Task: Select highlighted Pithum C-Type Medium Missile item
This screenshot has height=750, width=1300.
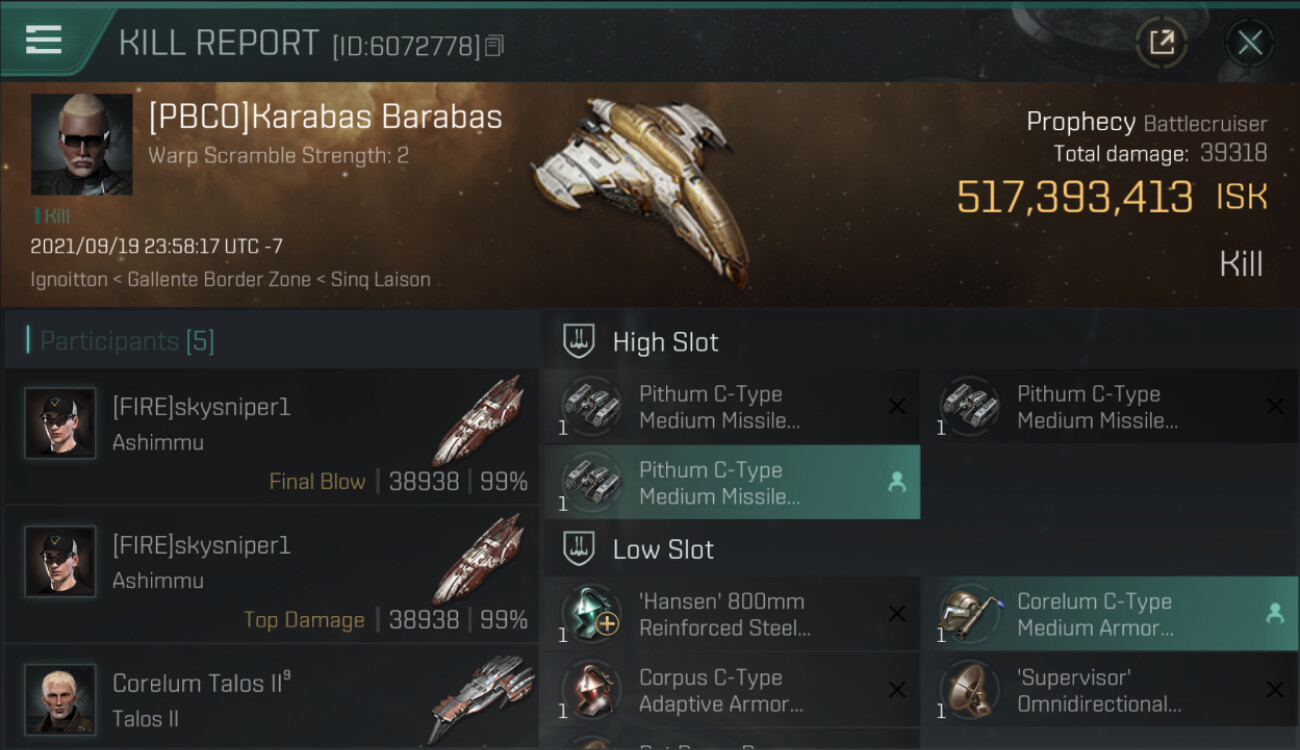Action: coord(732,482)
